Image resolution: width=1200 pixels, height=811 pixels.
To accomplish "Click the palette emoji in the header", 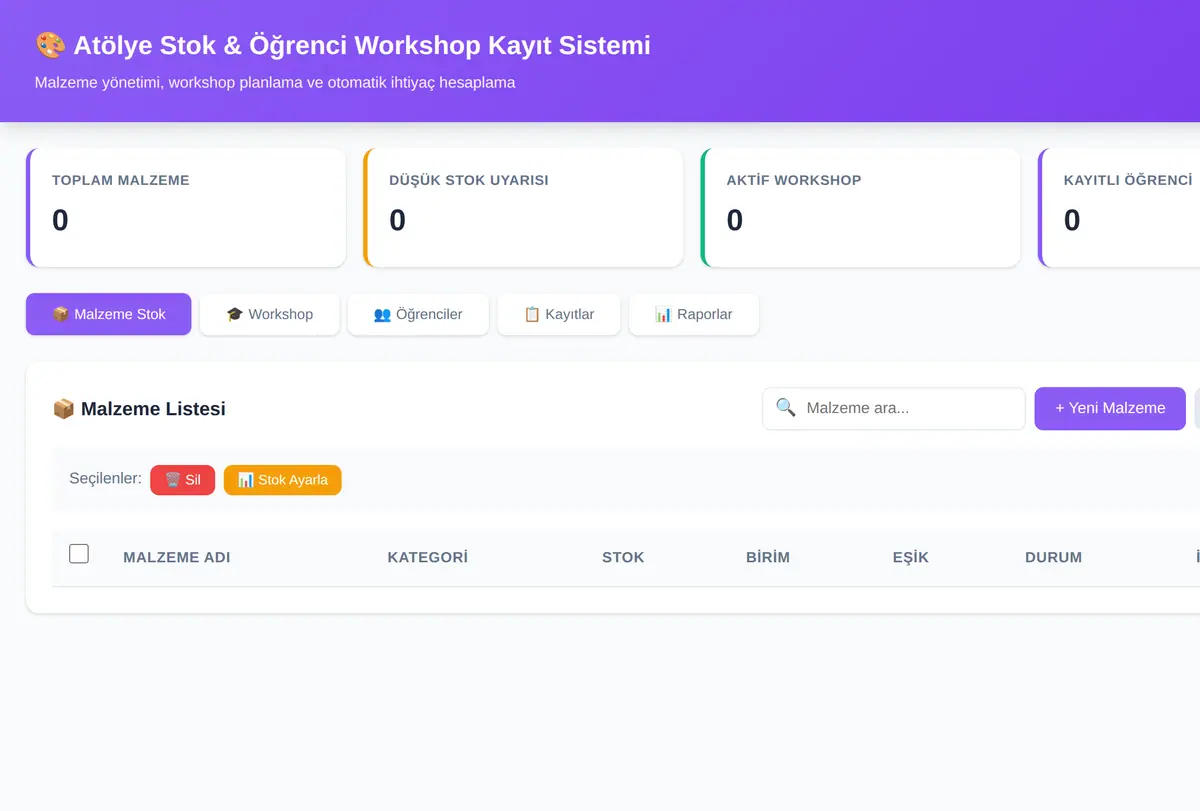I will point(49,45).
